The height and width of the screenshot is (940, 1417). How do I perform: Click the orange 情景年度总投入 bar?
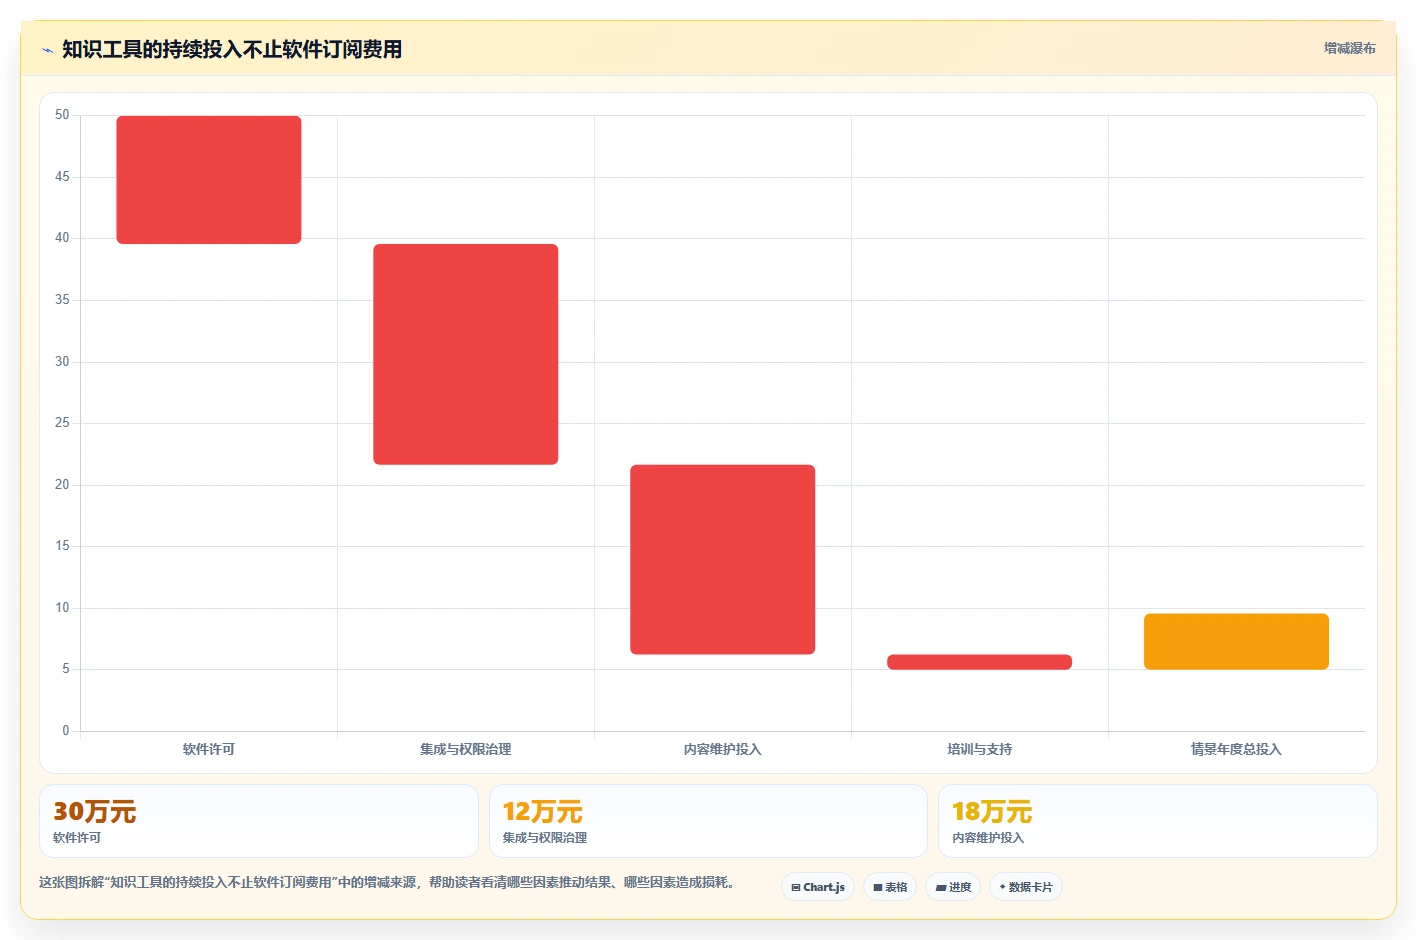(x=1236, y=642)
